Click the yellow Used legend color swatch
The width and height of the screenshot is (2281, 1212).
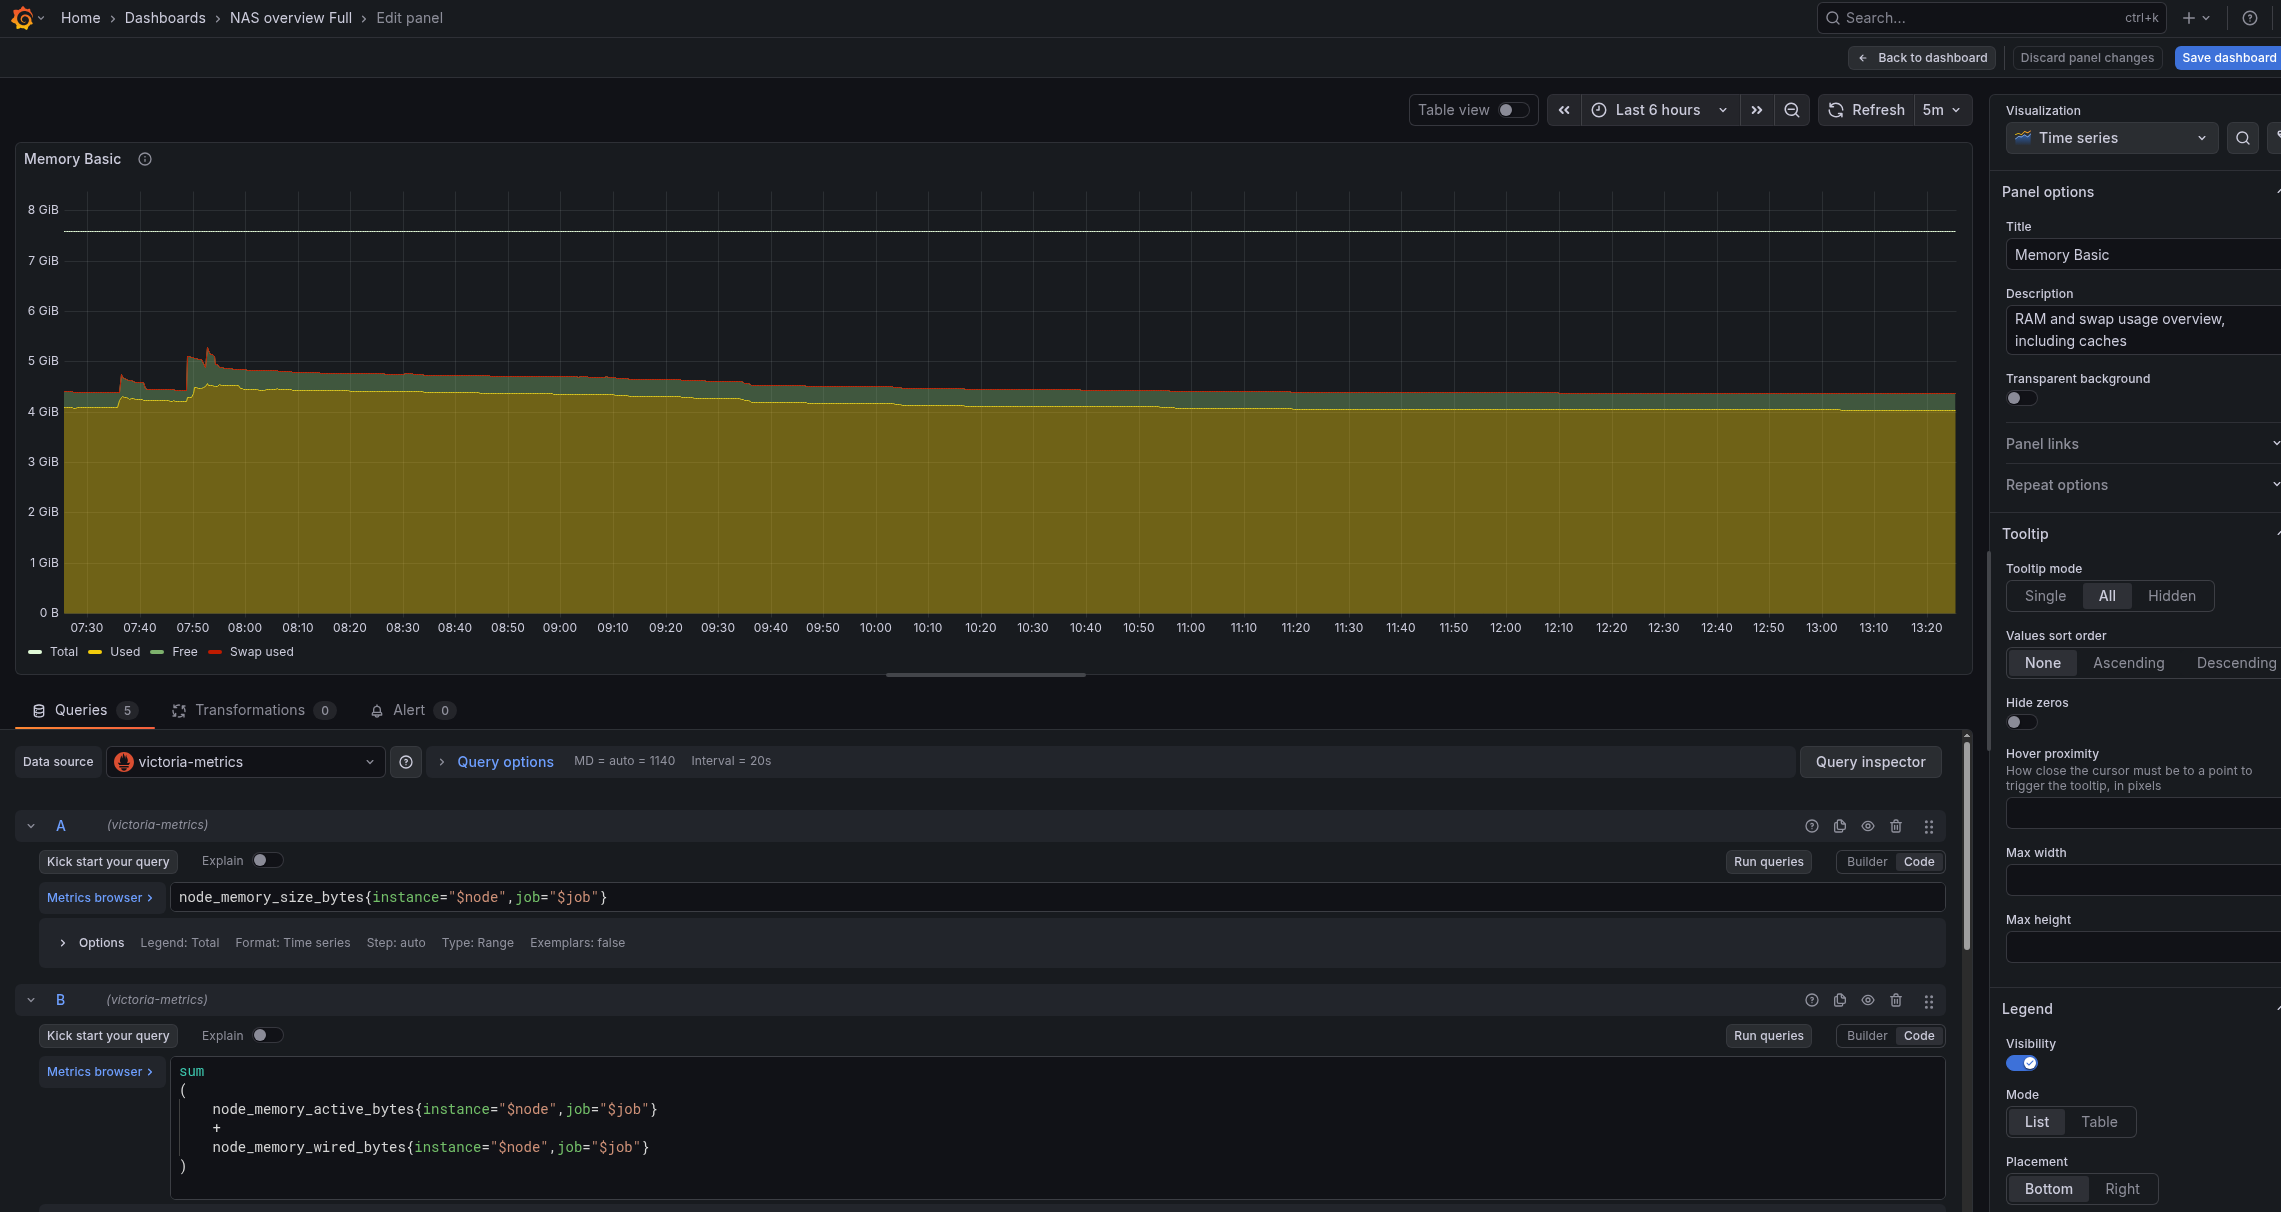[95, 652]
